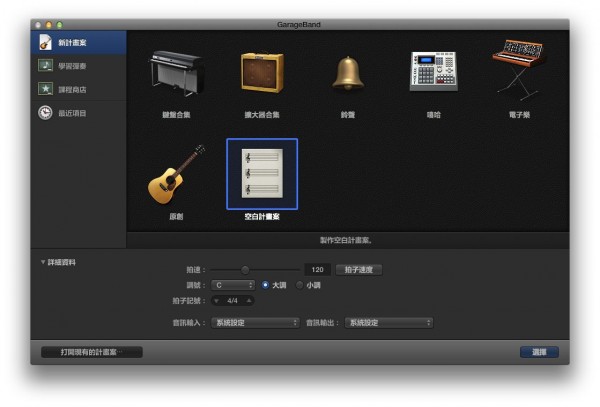Open 新計畫案 in the sidebar
Viewport: 600px width, 407px height.
[x=78, y=43]
